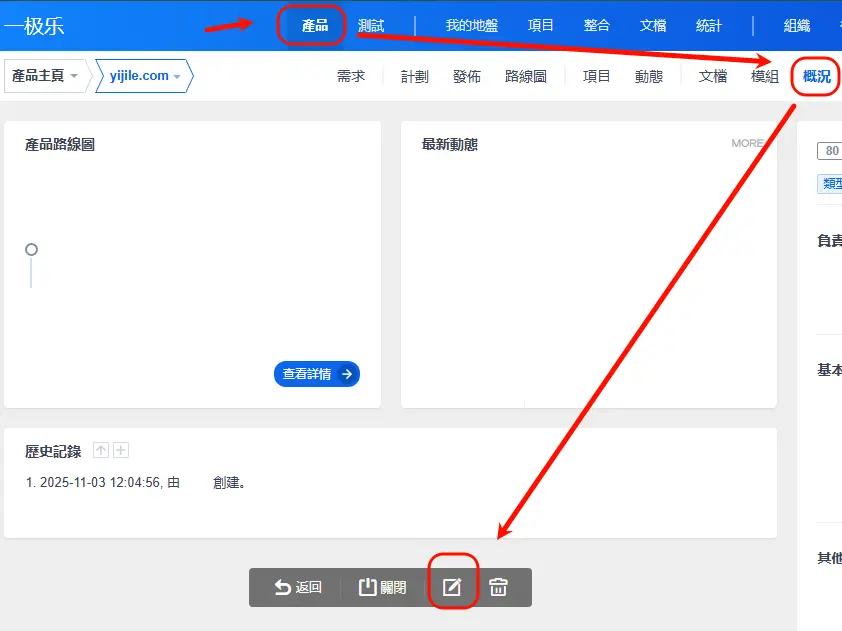The width and height of the screenshot is (842, 631).
Task: Switch to the 測試 tab
Action: (x=370, y=25)
